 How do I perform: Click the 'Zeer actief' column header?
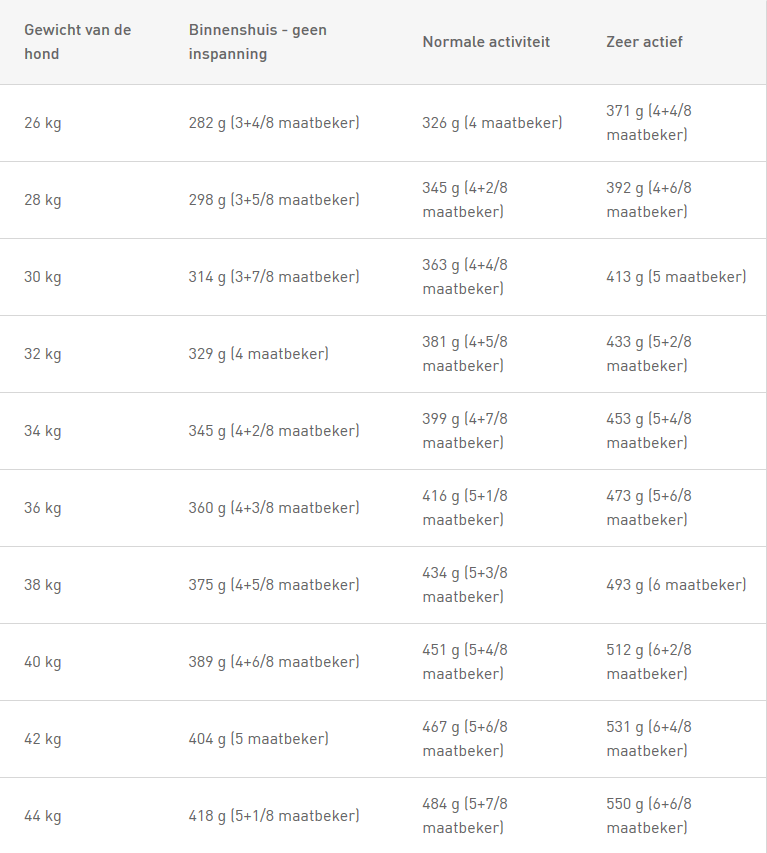[644, 42]
